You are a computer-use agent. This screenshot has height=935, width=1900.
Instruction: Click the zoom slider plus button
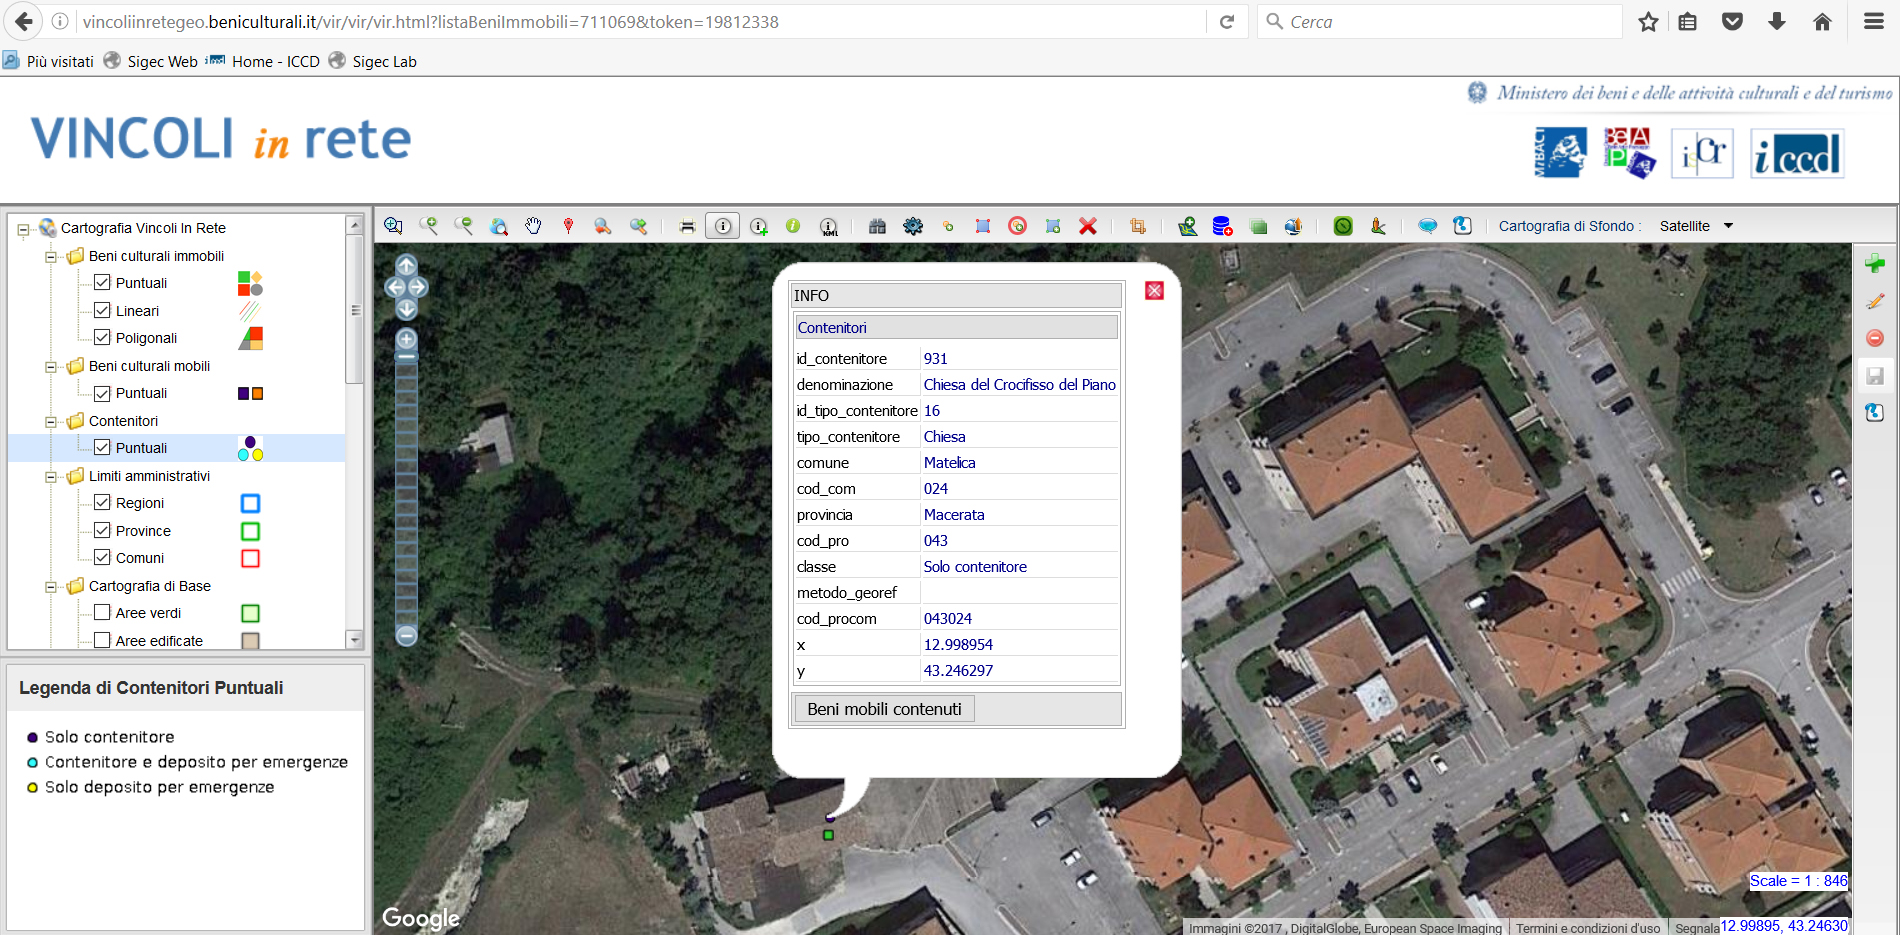tap(406, 340)
